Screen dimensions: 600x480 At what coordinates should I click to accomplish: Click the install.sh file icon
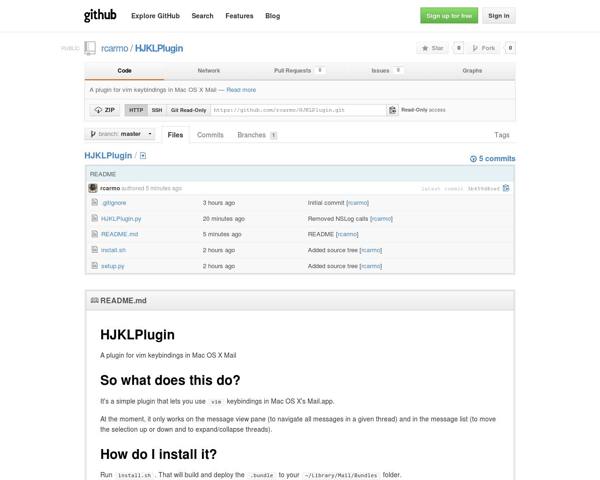[x=94, y=250]
